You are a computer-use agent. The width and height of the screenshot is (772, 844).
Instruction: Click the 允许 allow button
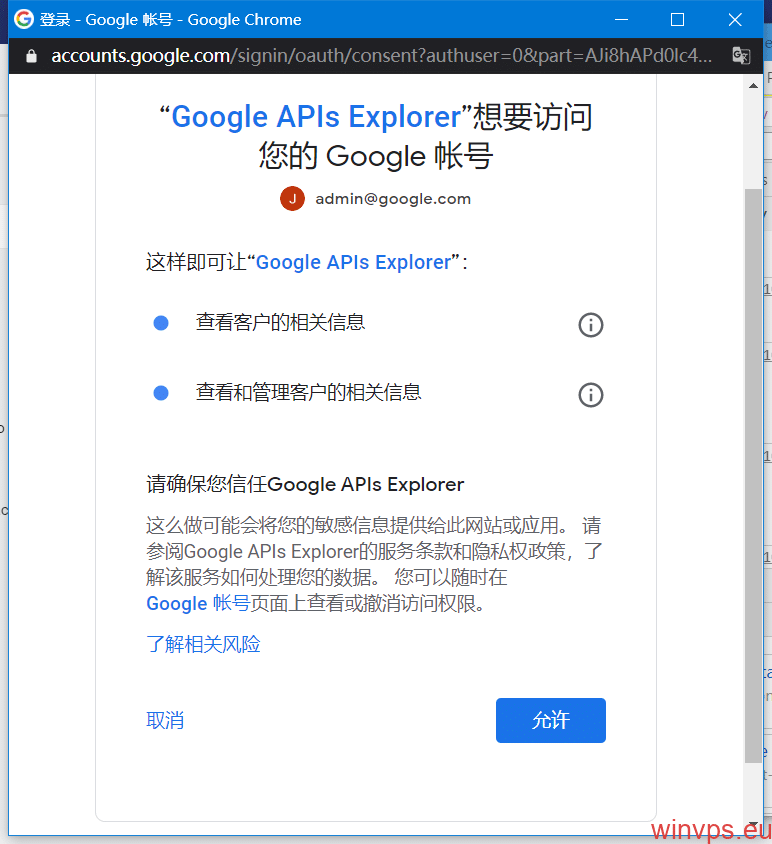[x=551, y=720]
